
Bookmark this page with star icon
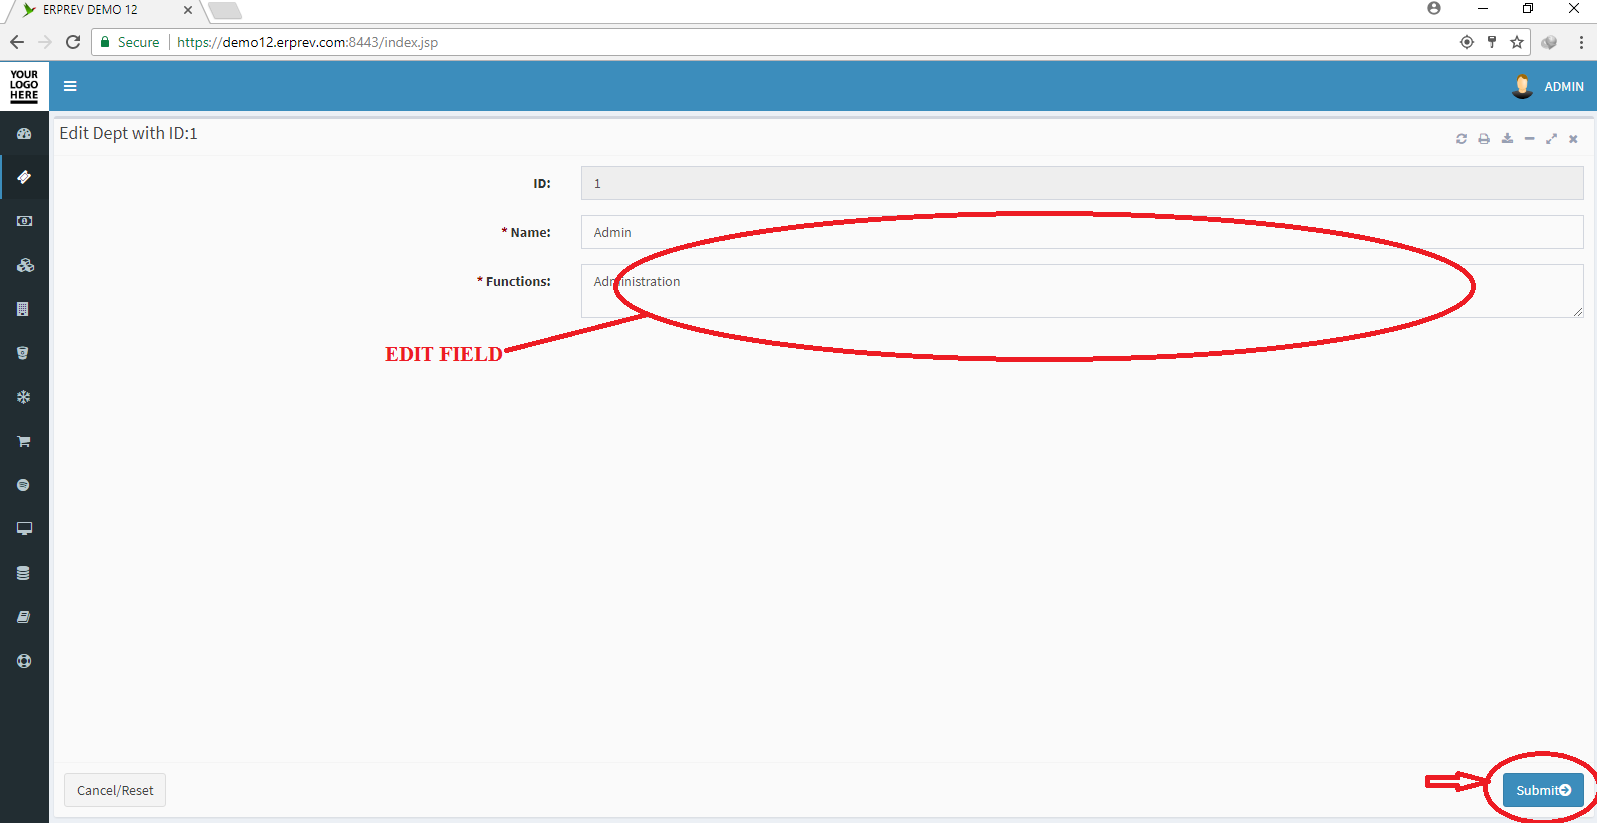1517,42
